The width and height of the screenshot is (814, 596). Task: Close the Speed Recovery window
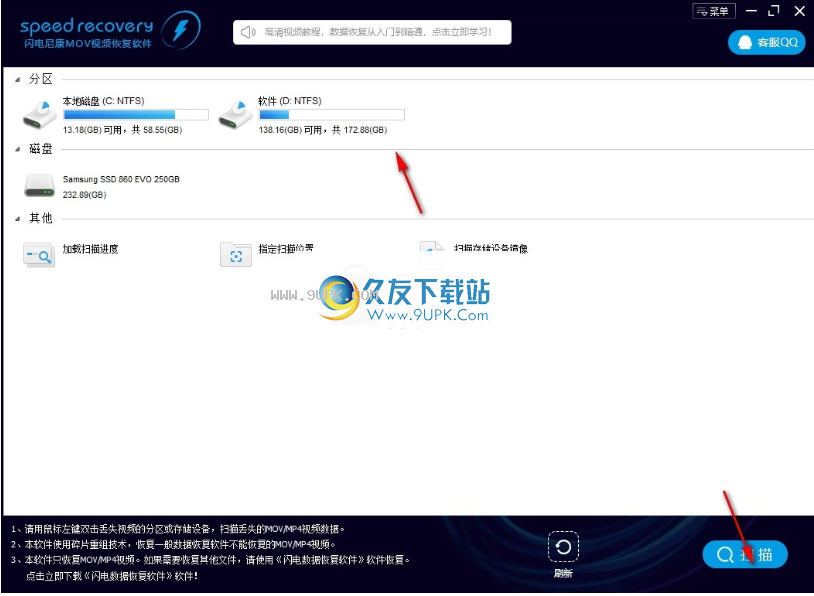click(x=799, y=11)
